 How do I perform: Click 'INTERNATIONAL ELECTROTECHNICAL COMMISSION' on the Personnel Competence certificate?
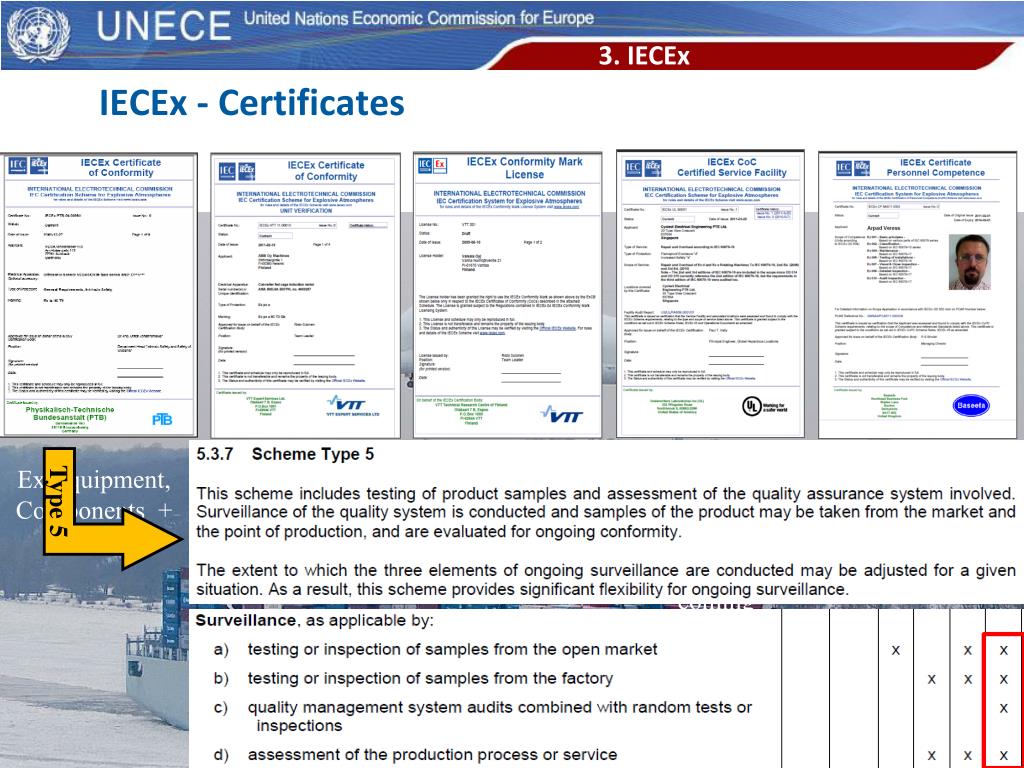tap(917, 187)
